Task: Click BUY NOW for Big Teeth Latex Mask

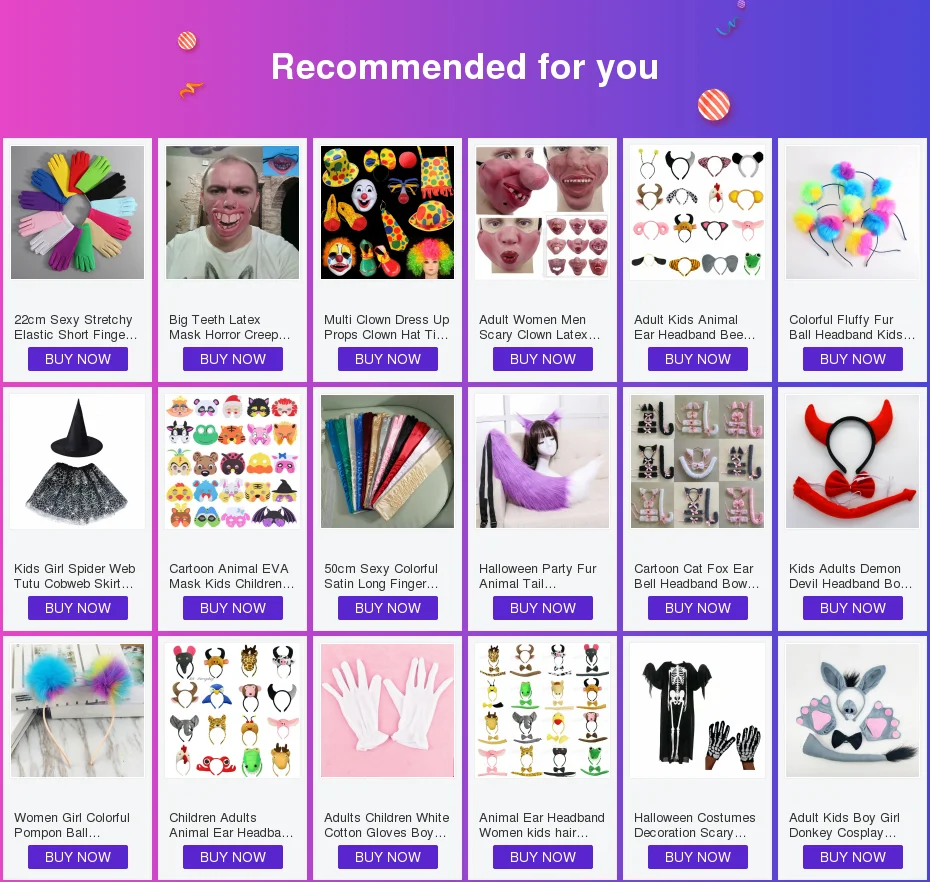Action: click(232, 359)
